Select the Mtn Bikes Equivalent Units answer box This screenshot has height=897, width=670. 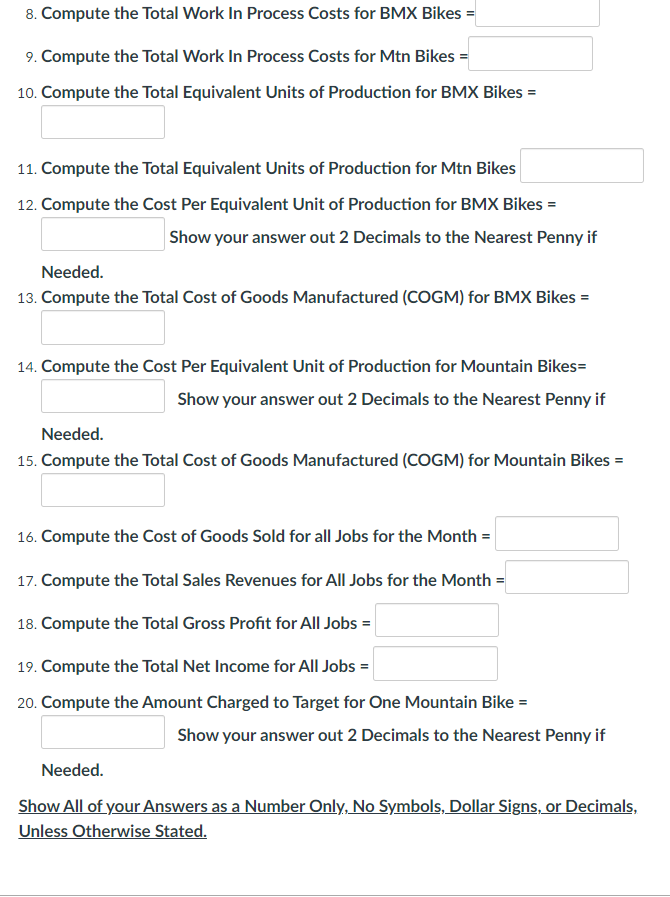click(x=581, y=165)
